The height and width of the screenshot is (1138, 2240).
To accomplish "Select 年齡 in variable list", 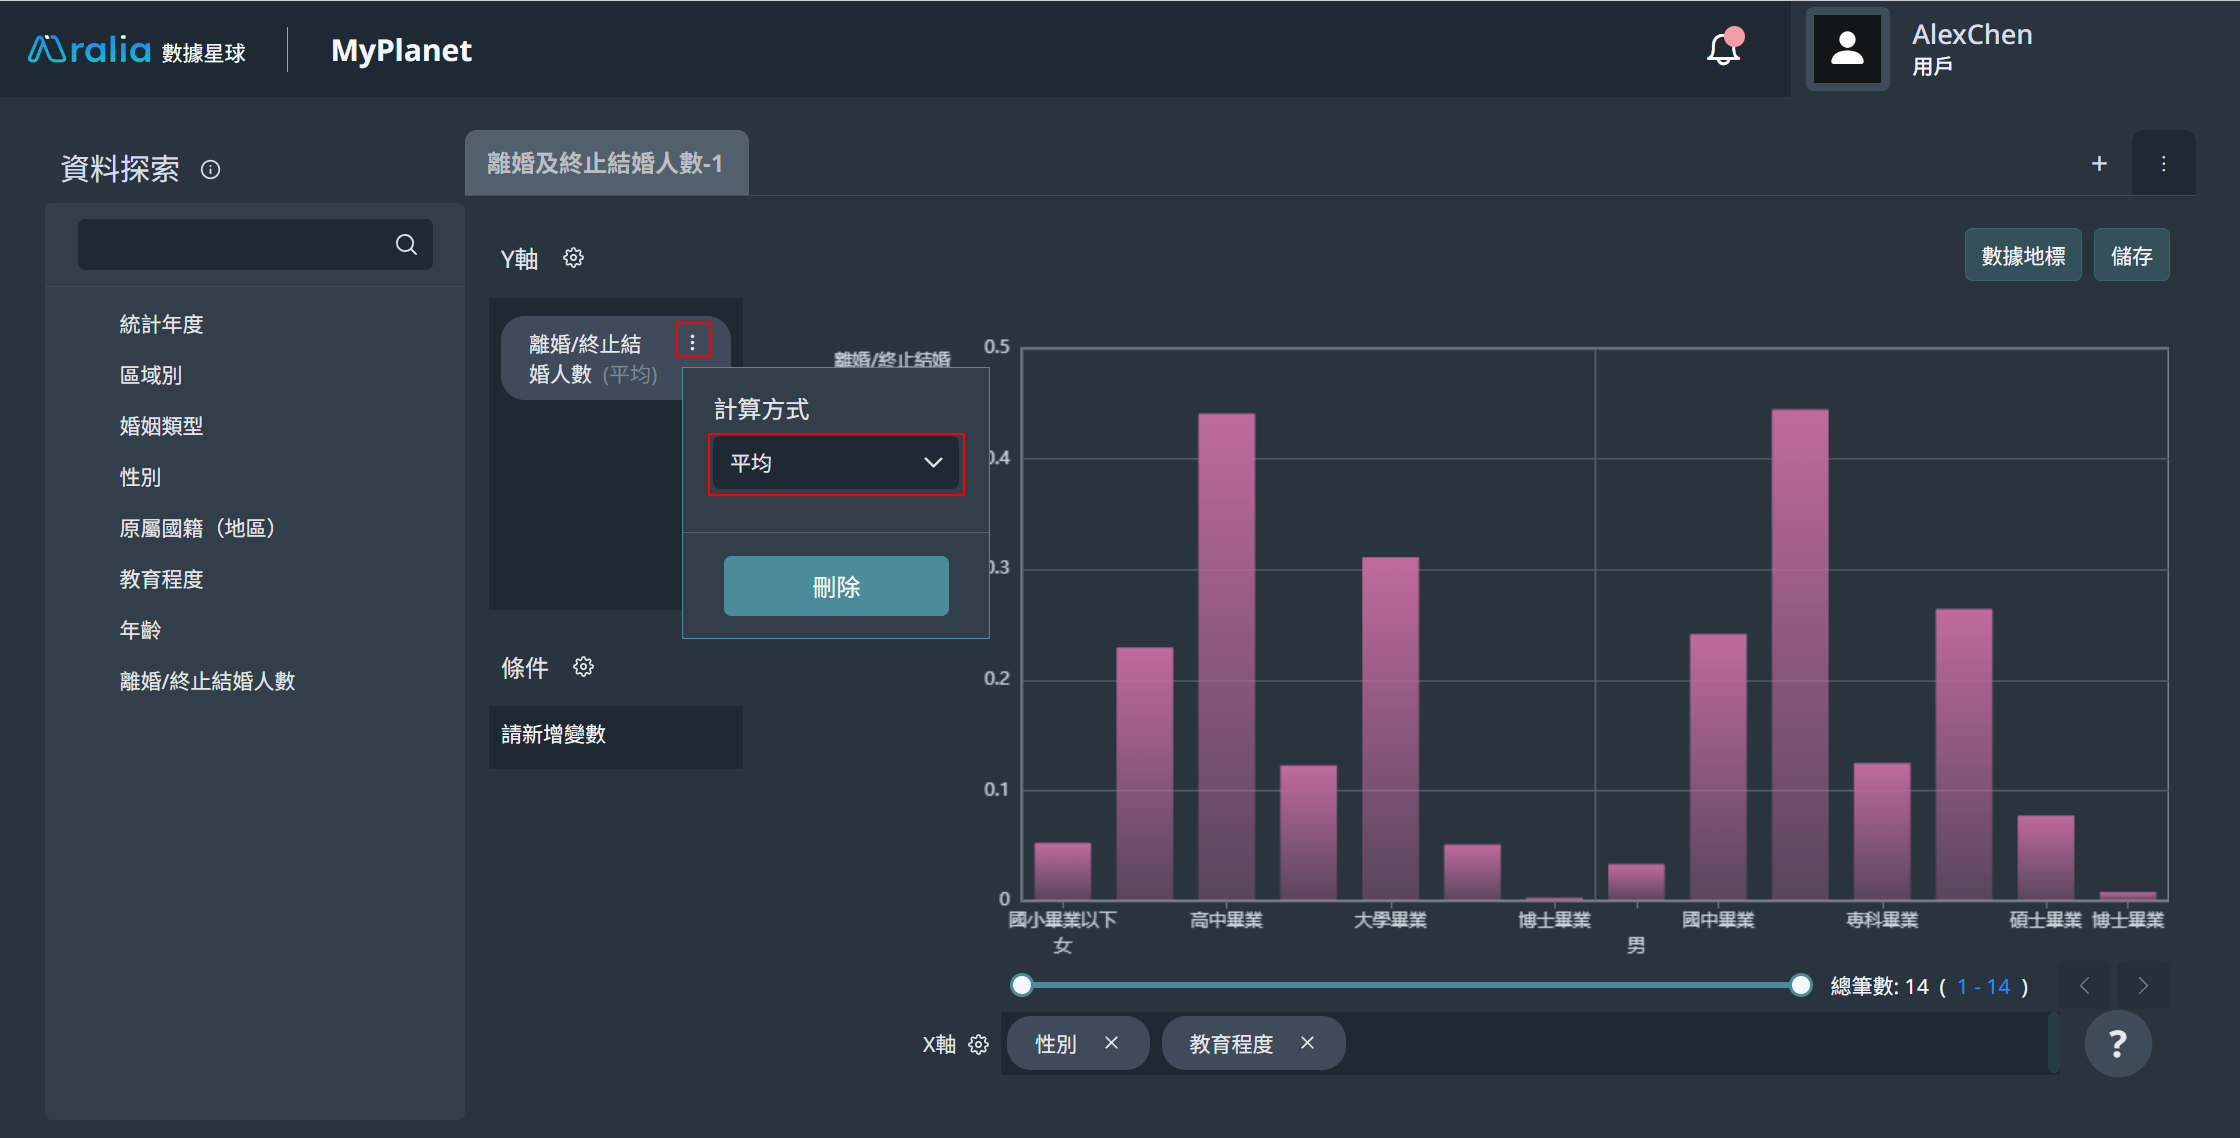I will 140,630.
